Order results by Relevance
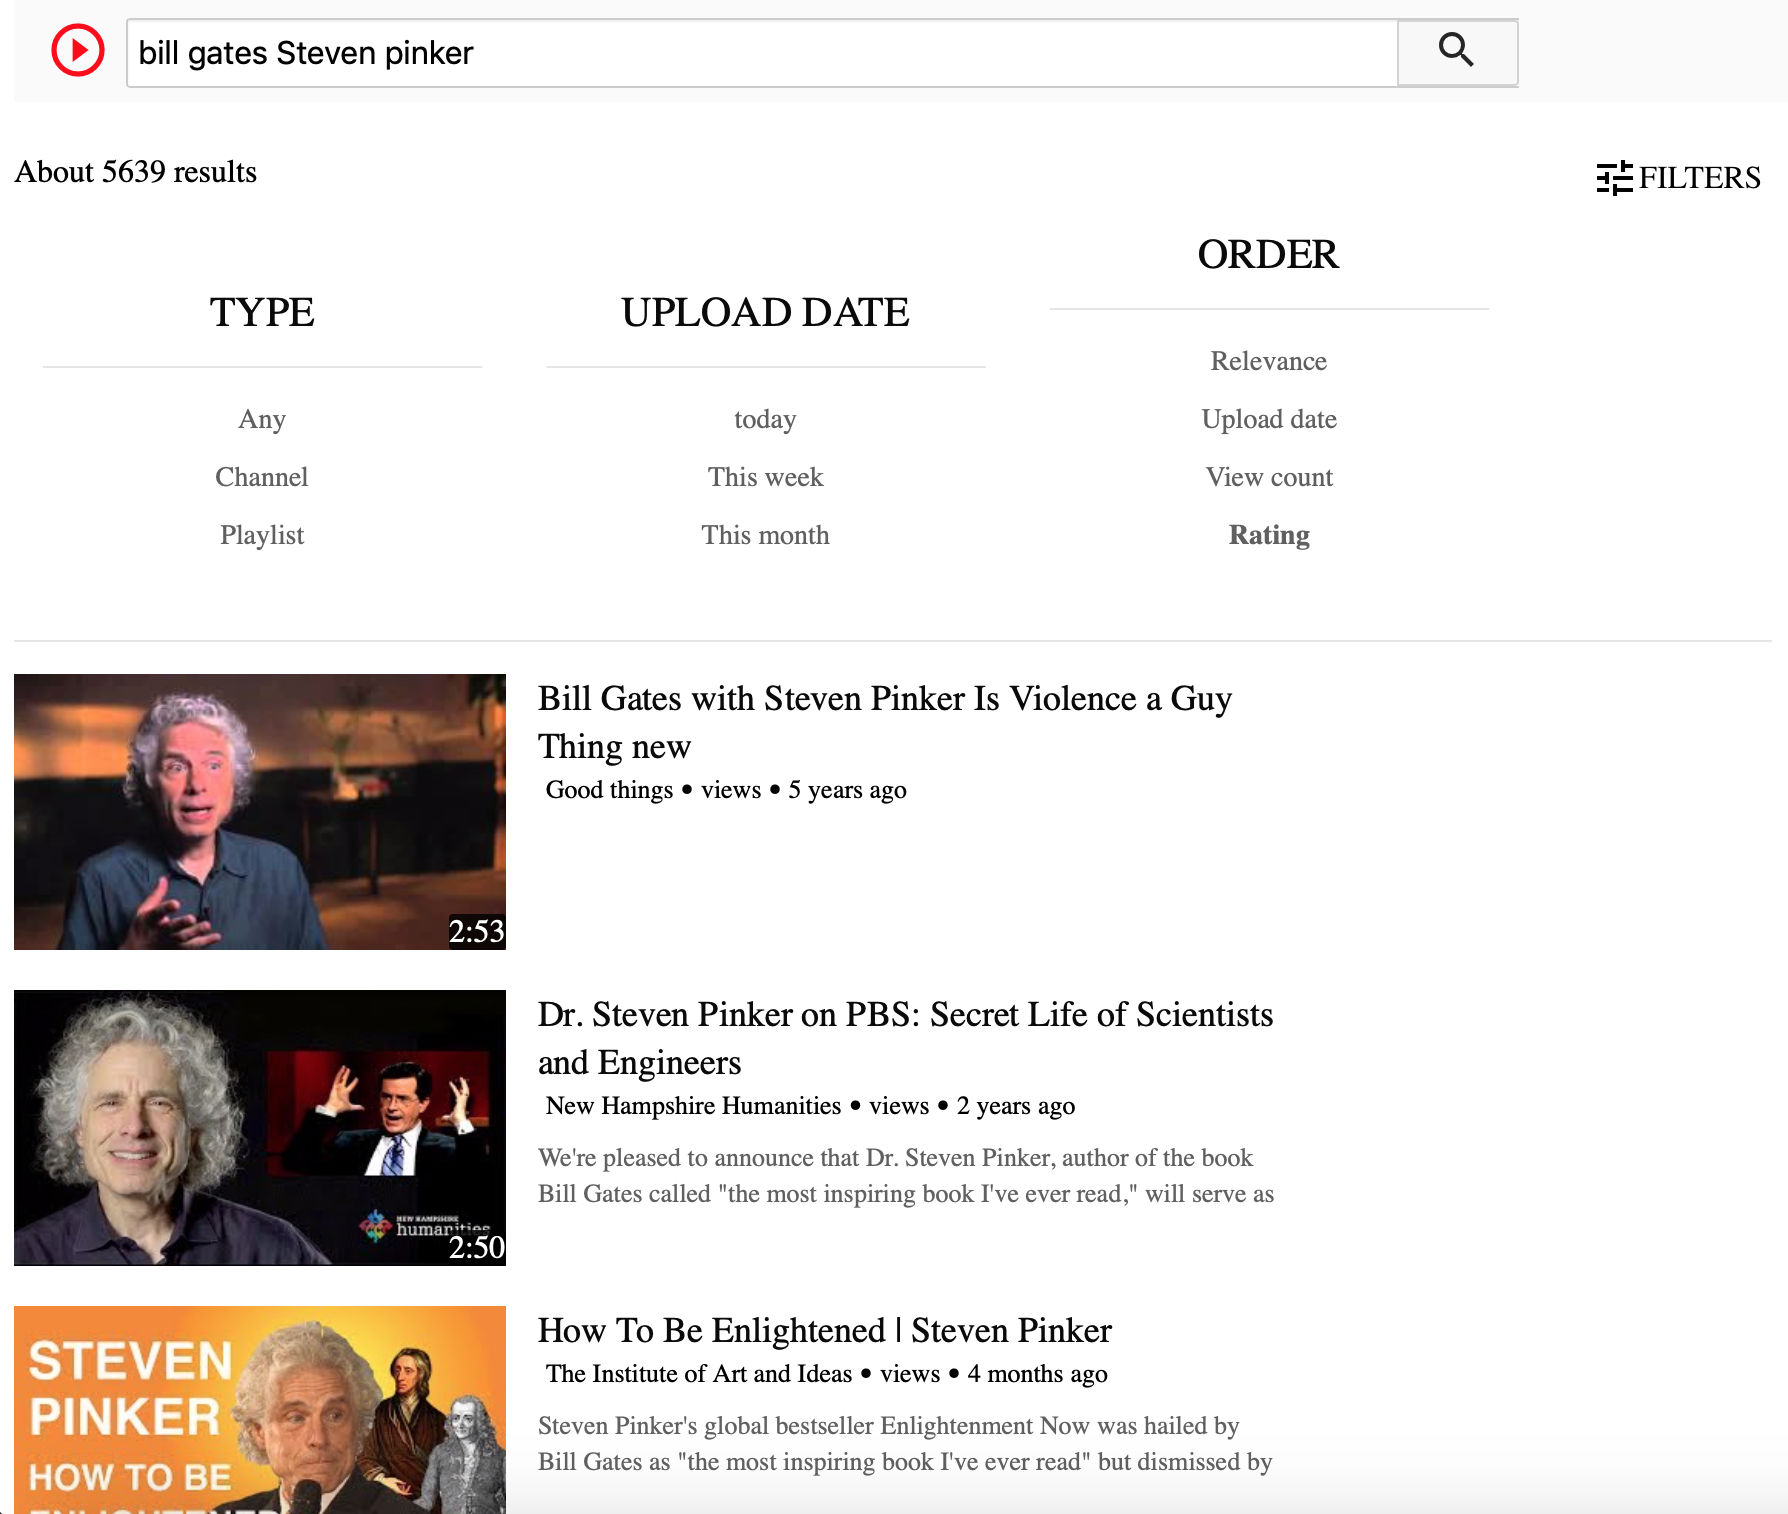Screen dimensions: 1788x1514 pos(1269,361)
